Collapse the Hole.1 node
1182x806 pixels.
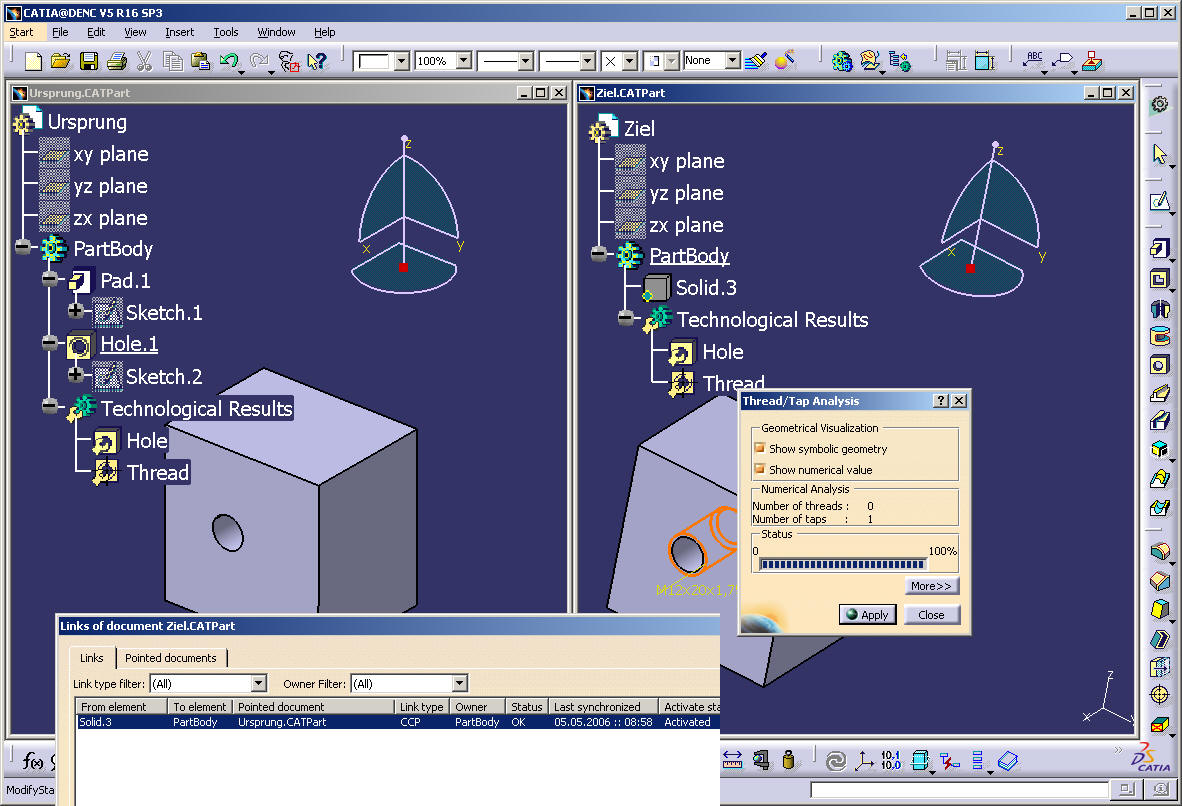tap(50, 343)
